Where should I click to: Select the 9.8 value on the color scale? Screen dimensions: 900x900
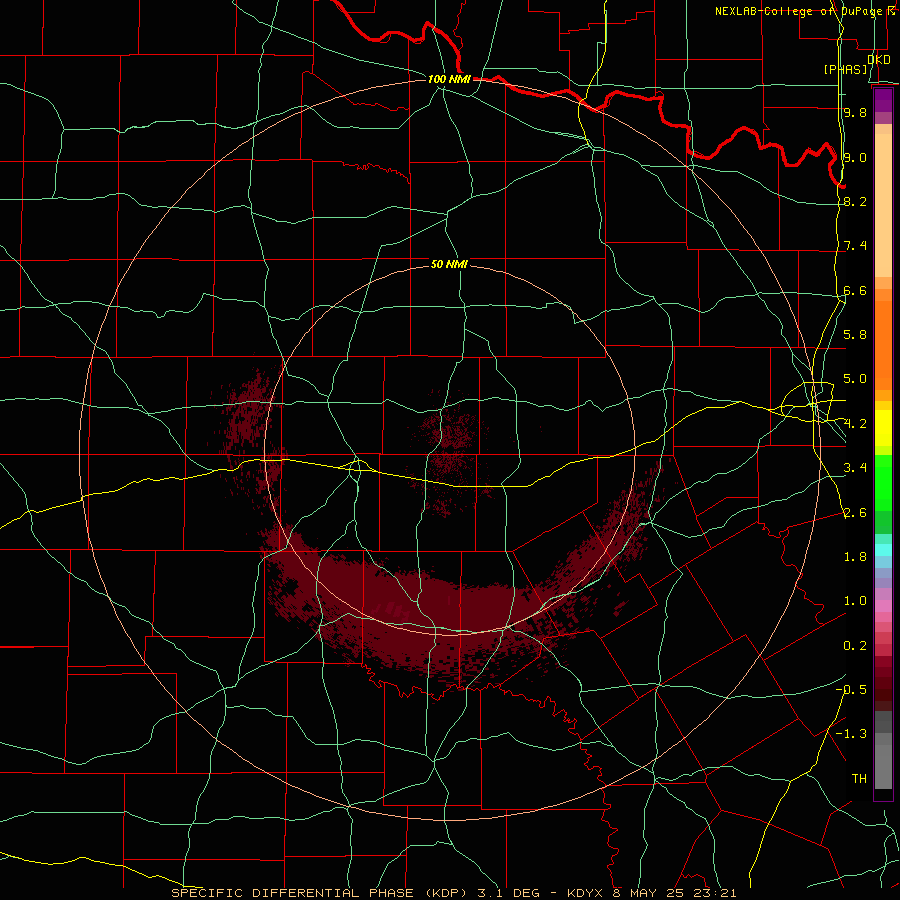[x=855, y=112]
